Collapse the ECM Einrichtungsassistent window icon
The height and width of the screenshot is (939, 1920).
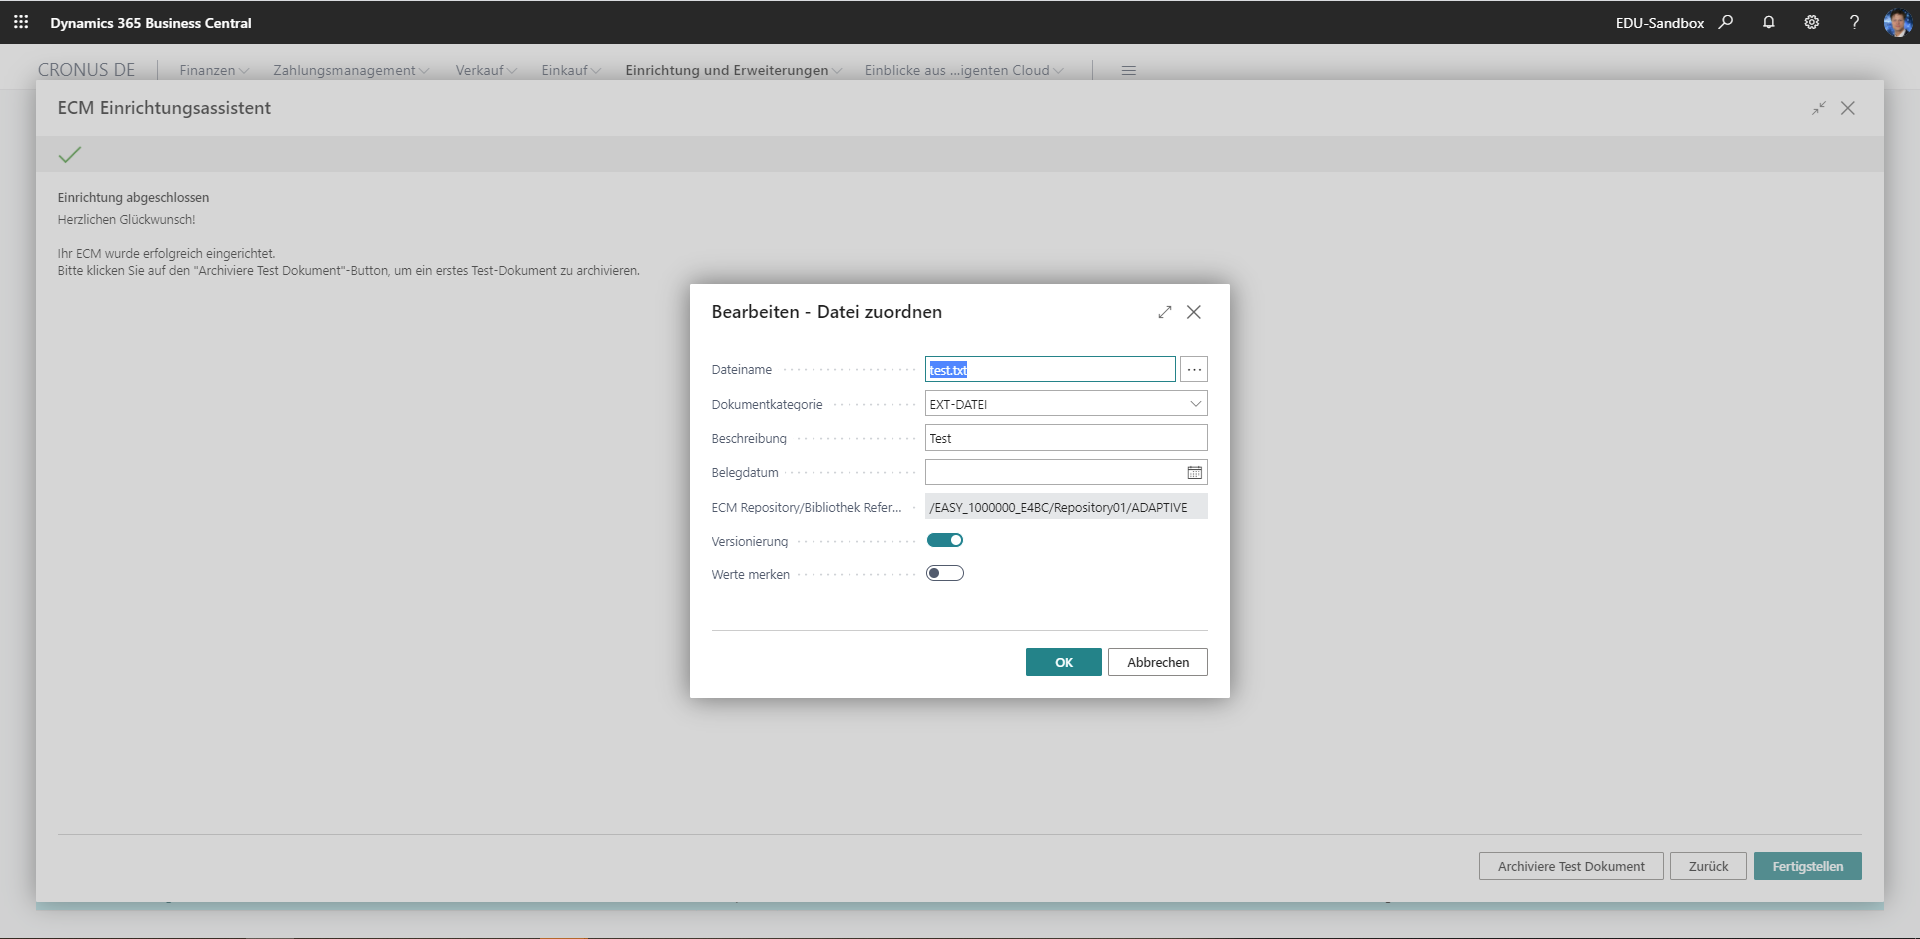pos(1819,108)
